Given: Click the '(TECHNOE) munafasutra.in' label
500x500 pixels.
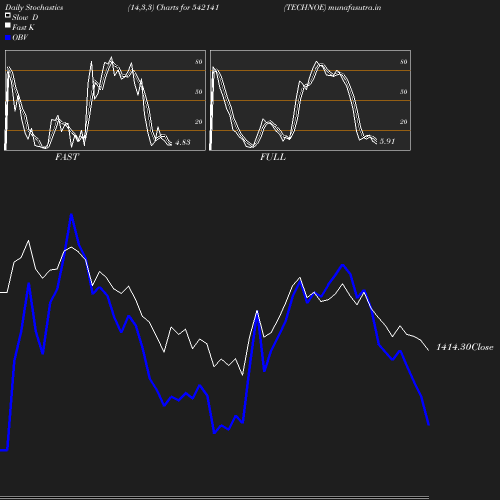Looking at the screenshot, I should coord(332,7).
